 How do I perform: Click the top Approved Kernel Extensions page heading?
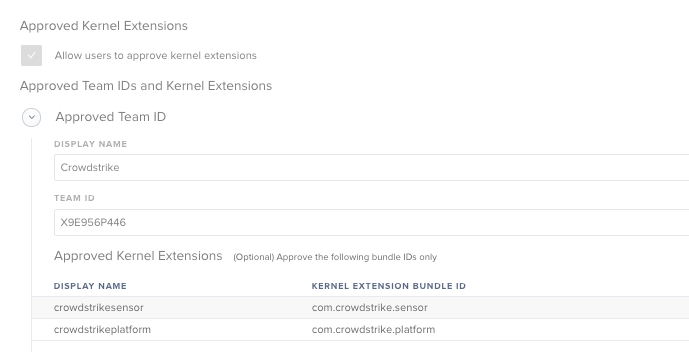104,26
